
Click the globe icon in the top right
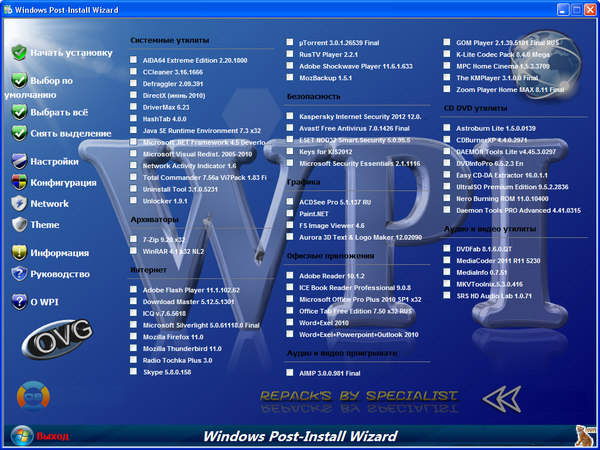[x=545, y=65]
